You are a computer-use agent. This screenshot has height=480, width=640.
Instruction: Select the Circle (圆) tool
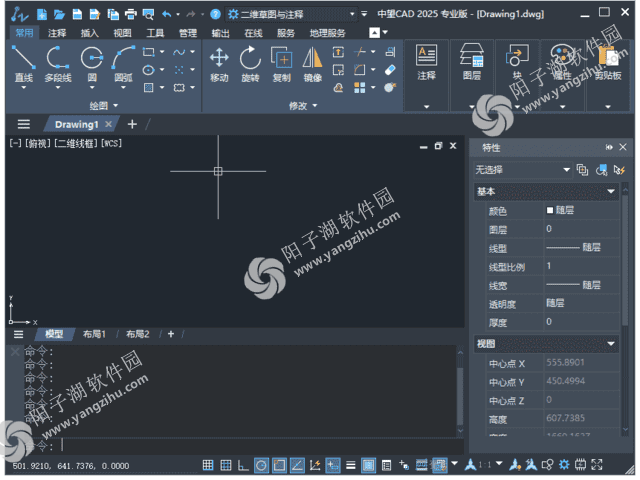[92, 64]
